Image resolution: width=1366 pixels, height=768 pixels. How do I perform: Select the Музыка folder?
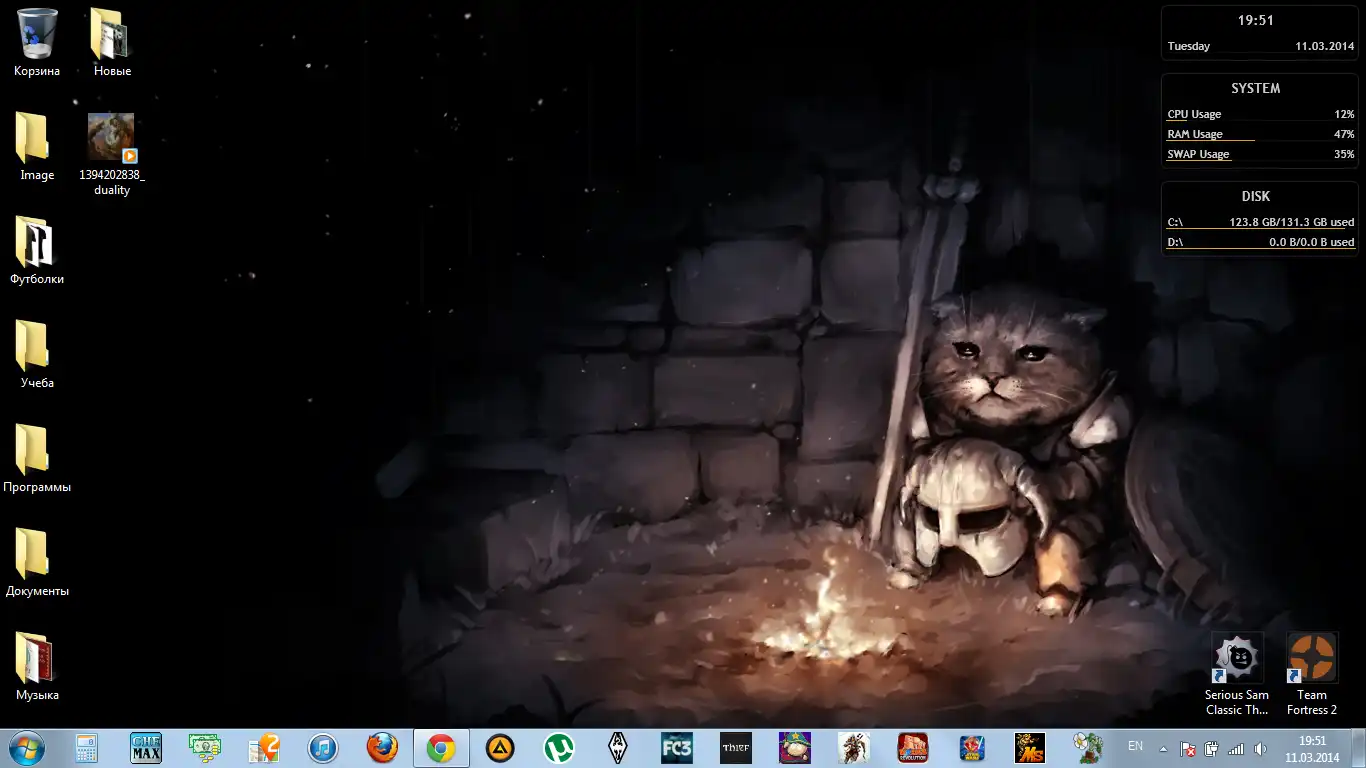(x=37, y=667)
